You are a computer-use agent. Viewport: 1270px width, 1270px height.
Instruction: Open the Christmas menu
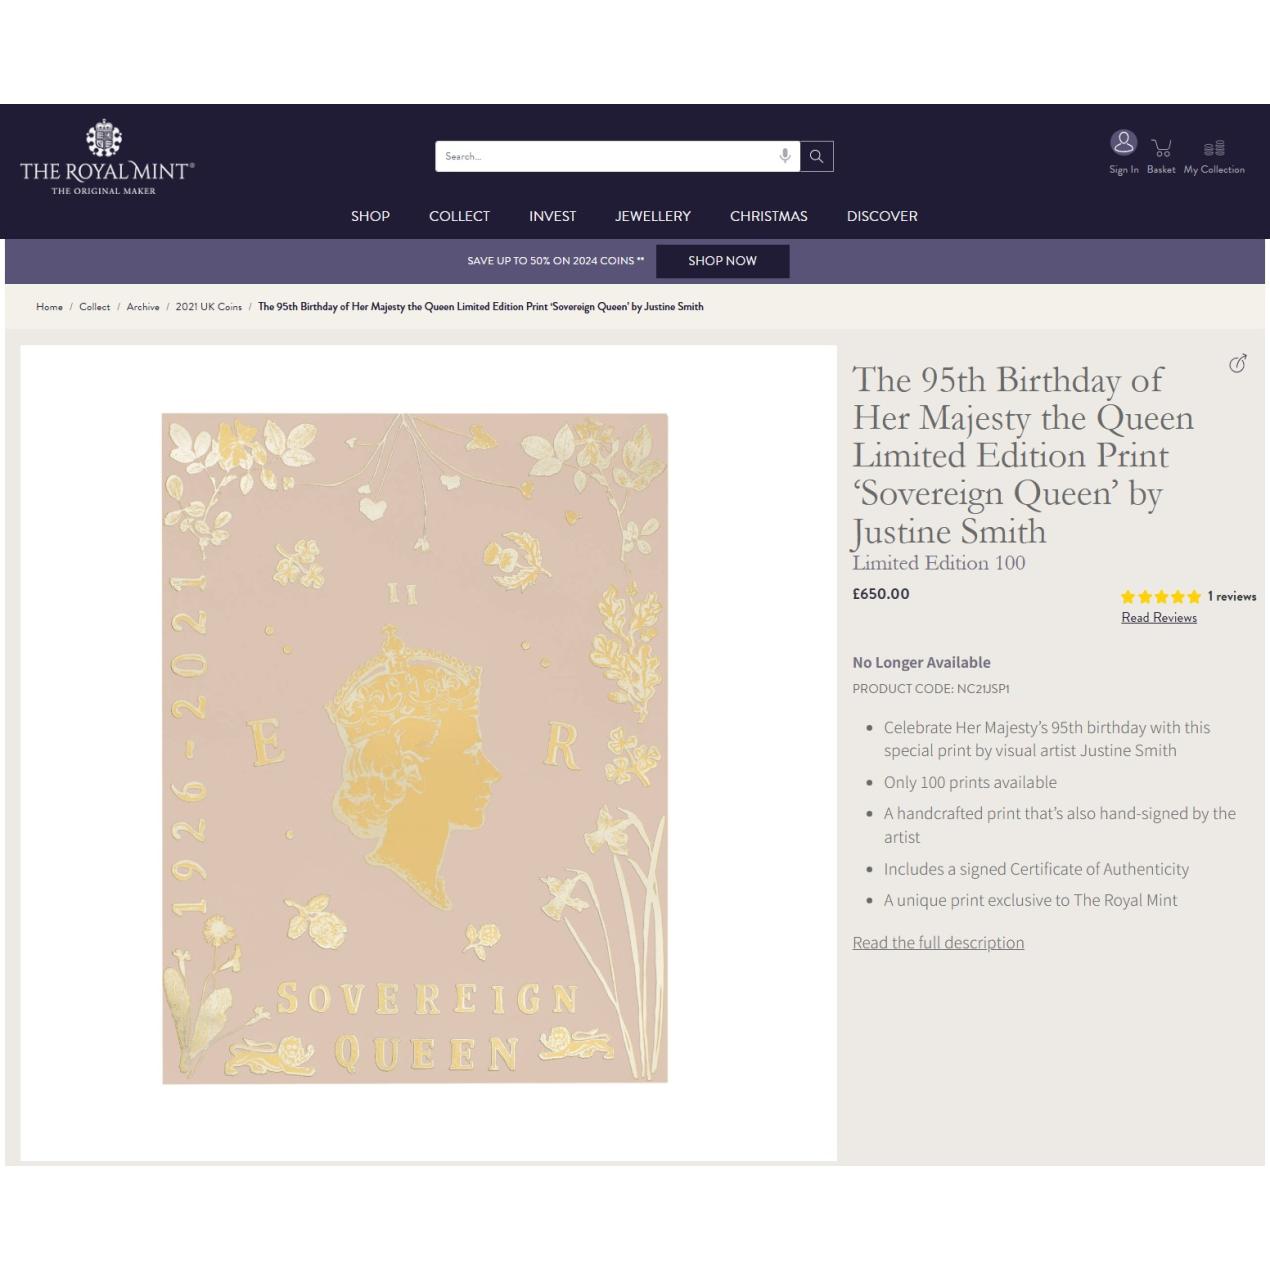tap(769, 216)
